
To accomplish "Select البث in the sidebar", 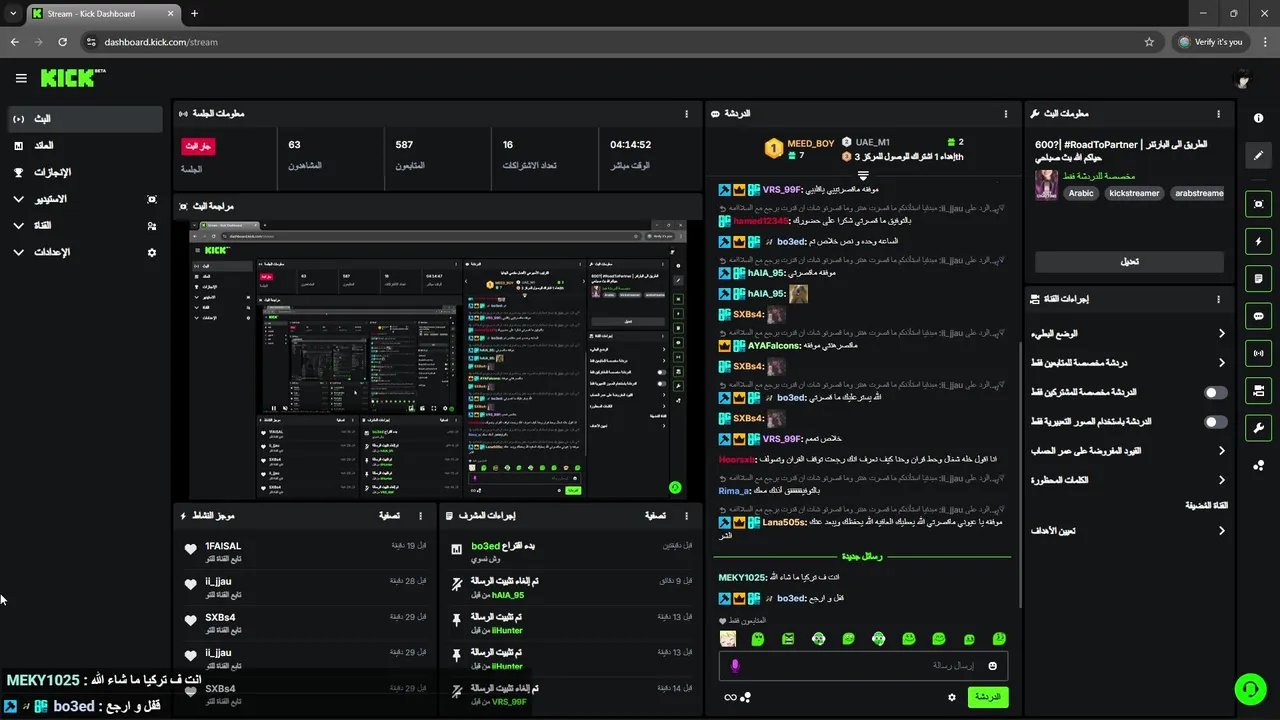I will click(x=85, y=119).
